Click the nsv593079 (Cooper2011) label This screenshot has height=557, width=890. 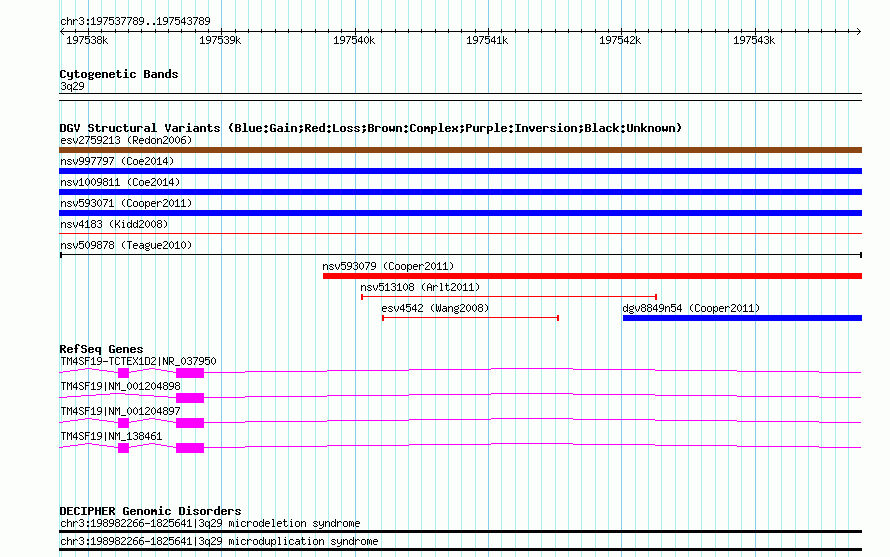(388, 266)
